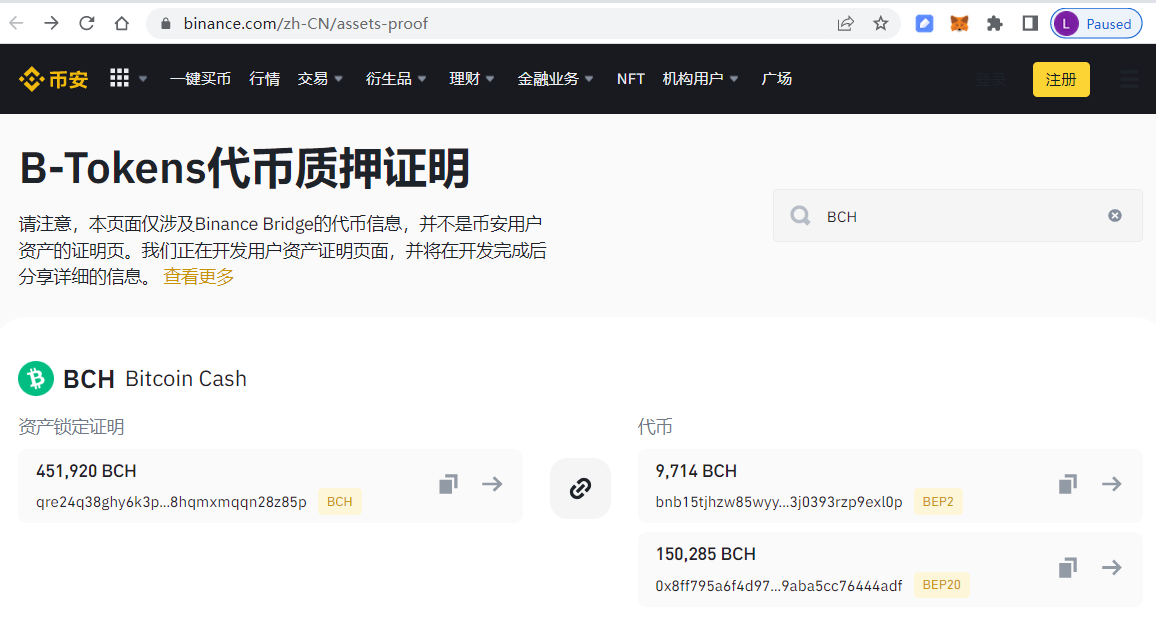Click the 查看更多 link
This screenshot has width=1156, height=621.
pos(198,277)
